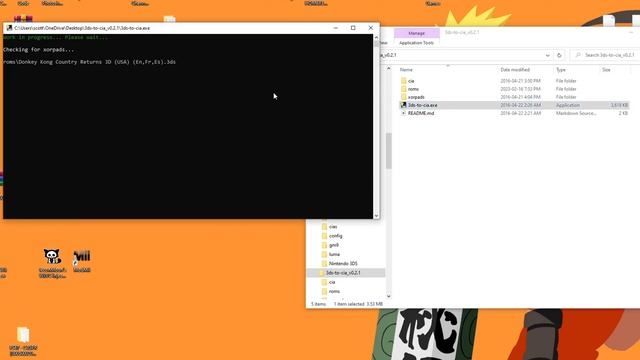The height and width of the screenshot is (360, 640).
Task: Click the navigation pane's scroll-down arrow
Action: tap(388, 296)
